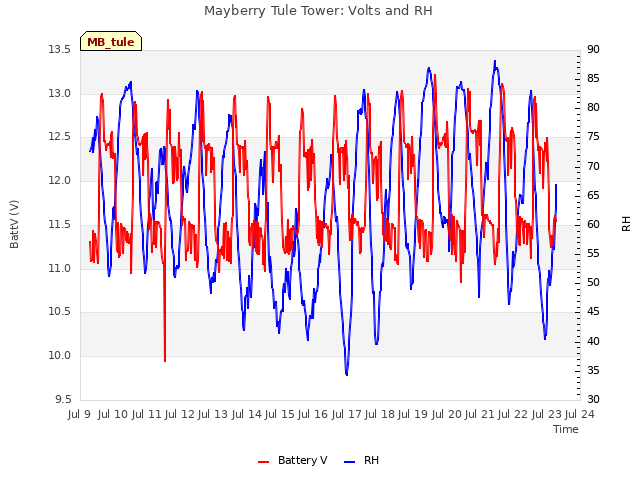Click the MB_tule annotation label

111,42
